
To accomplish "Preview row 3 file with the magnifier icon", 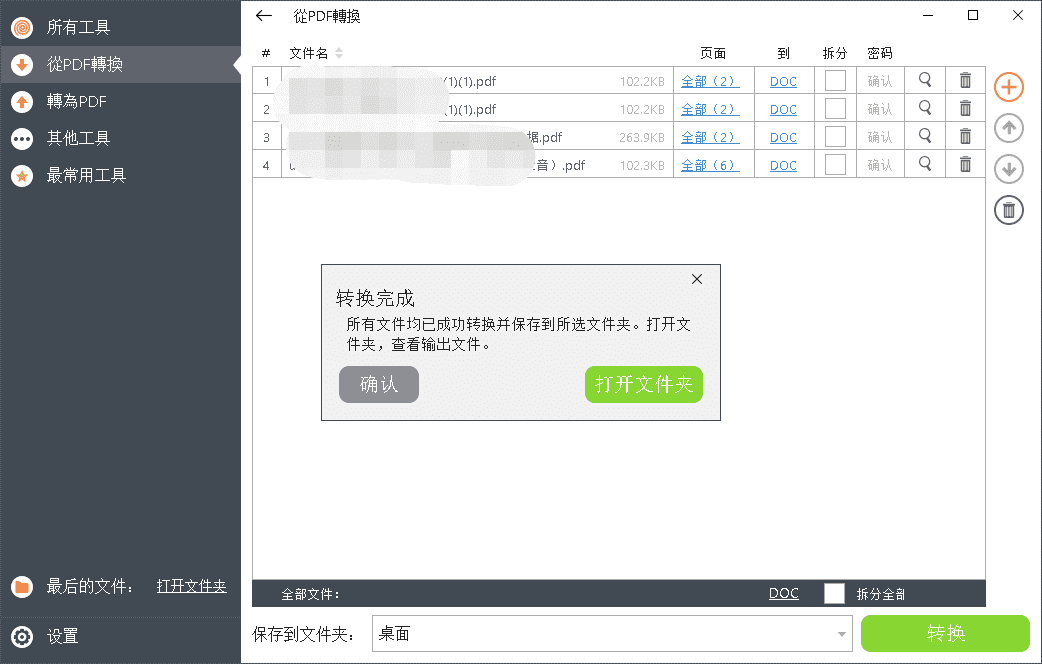I will coord(925,136).
